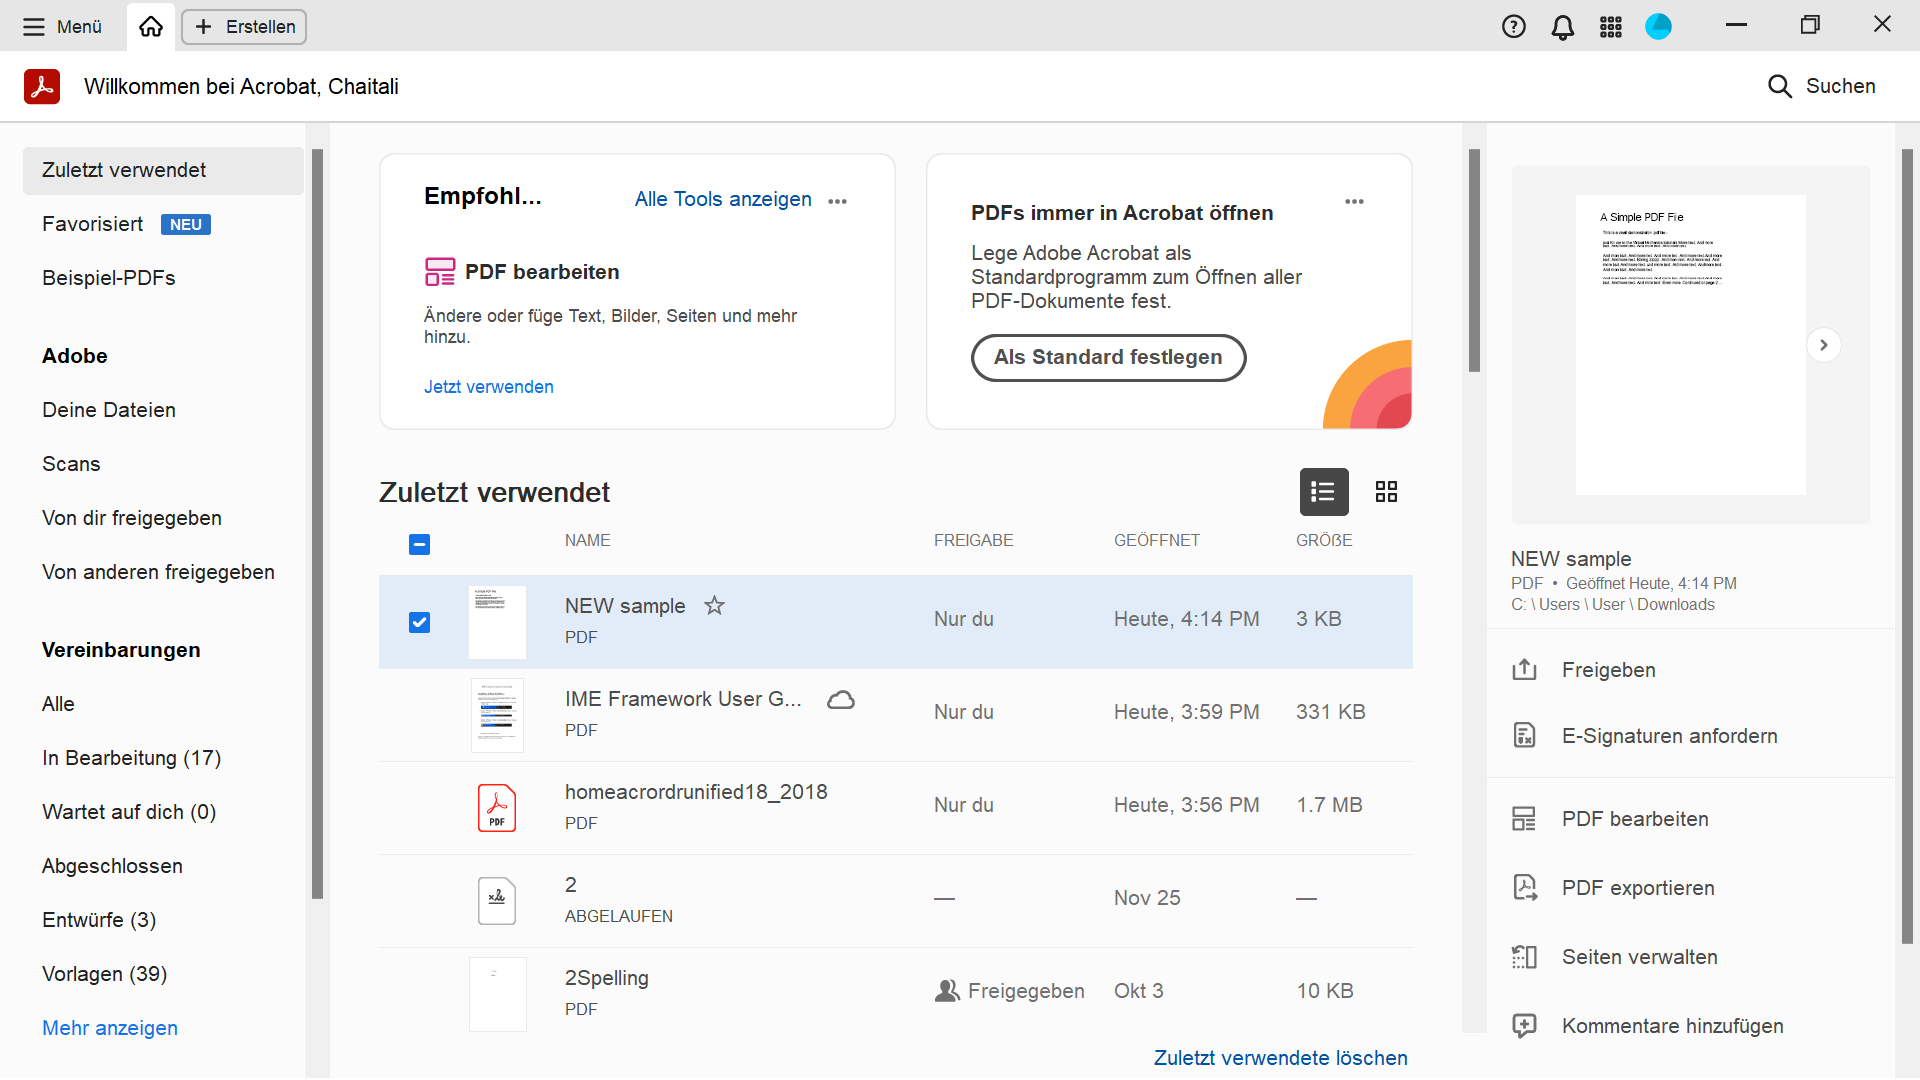The height and width of the screenshot is (1080, 1920).
Task: Toggle the select-all checkbox above file list
Action: pos(419,544)
